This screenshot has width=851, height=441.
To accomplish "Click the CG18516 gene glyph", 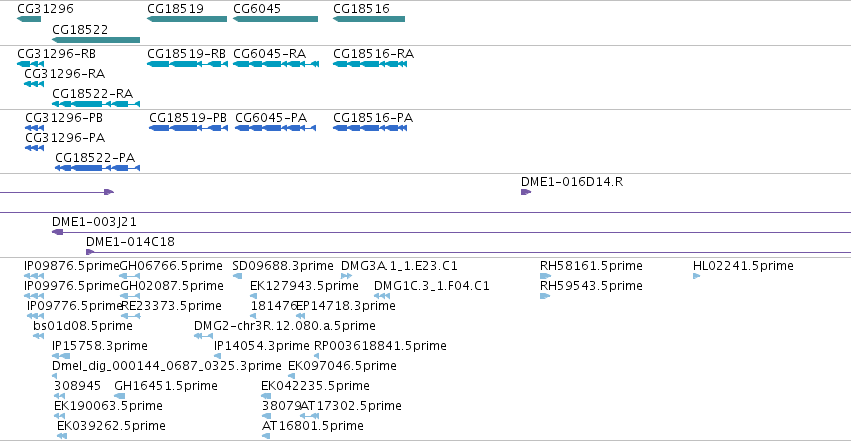I will pyautogui.click(x=369, y=19).
